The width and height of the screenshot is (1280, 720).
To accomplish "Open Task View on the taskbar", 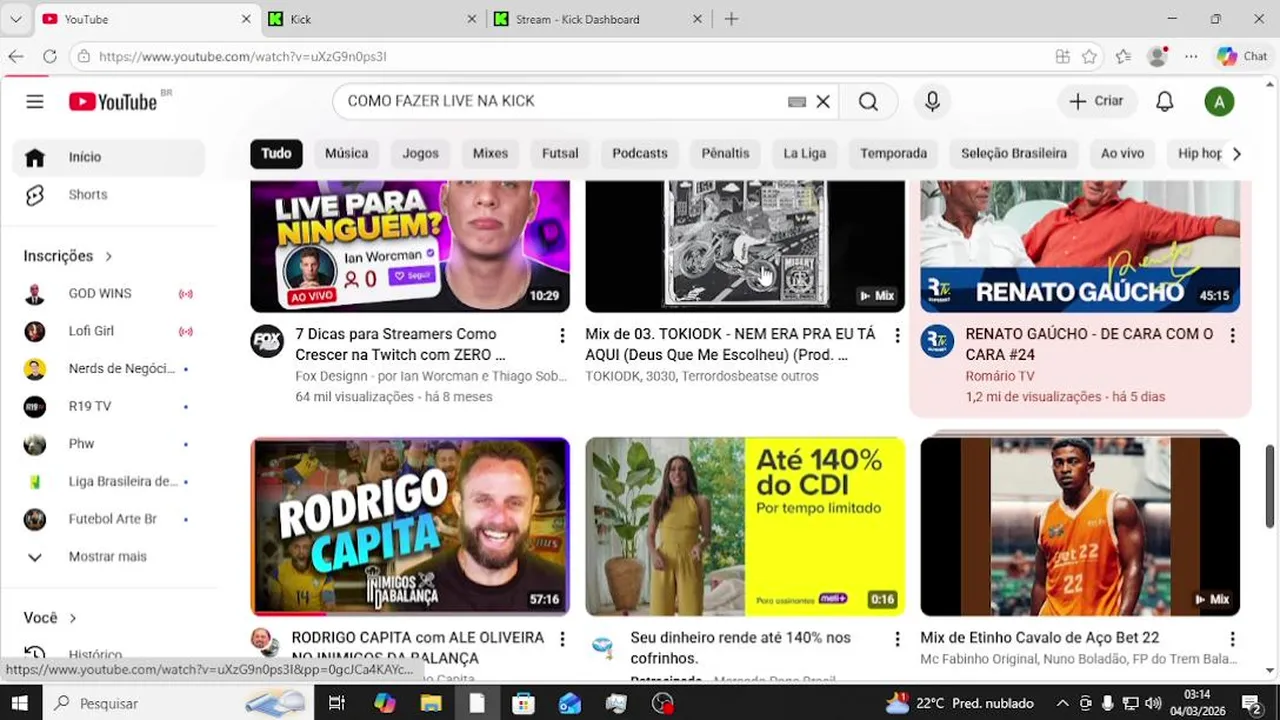I will [x=337, y=703].
